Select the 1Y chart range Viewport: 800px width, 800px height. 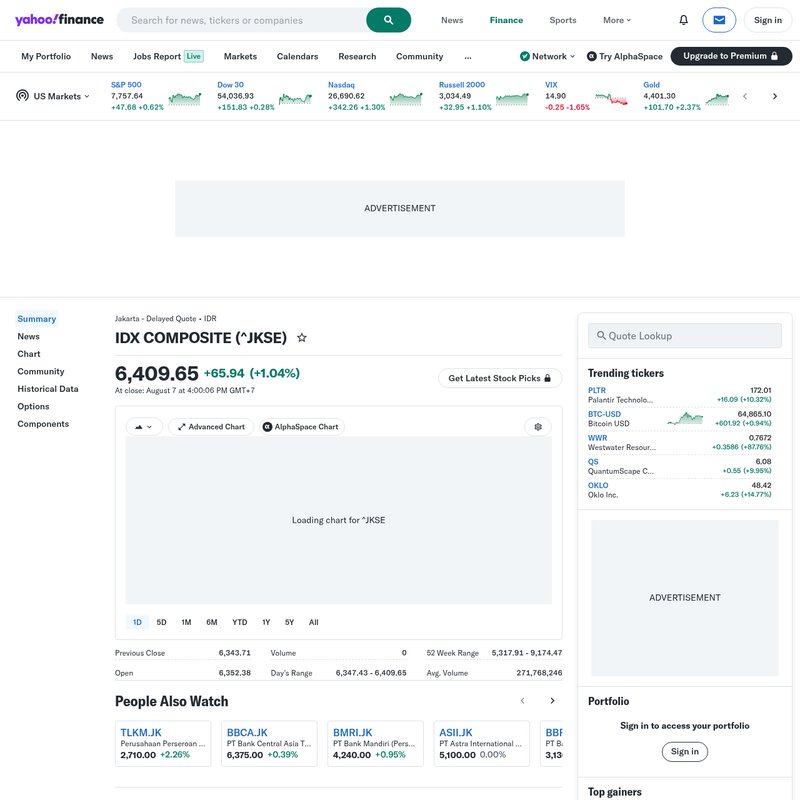coord(266,622)
